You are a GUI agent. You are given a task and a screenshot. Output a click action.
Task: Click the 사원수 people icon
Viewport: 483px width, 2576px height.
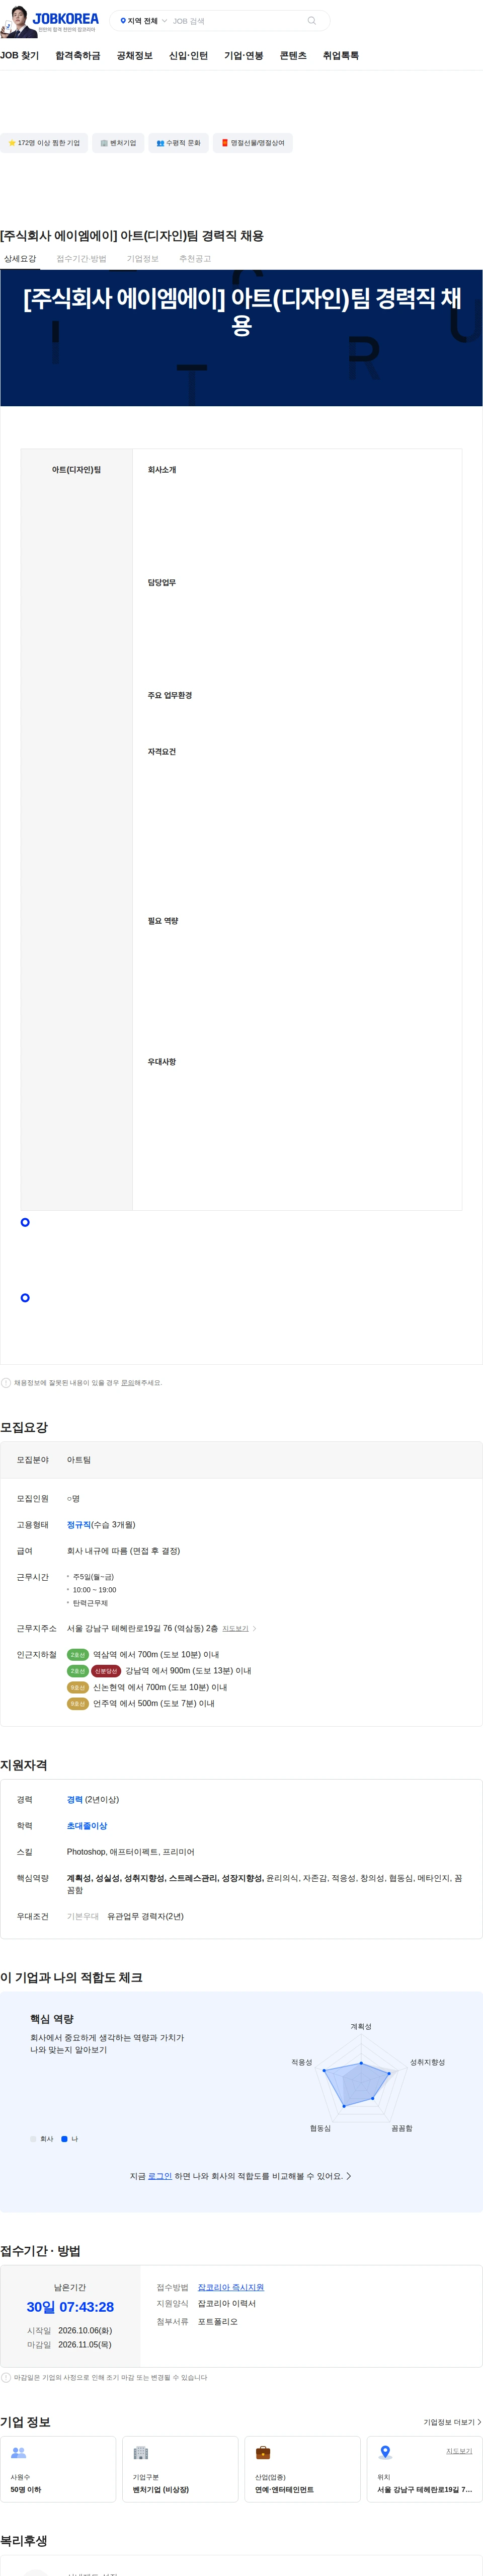(18, 2452)
